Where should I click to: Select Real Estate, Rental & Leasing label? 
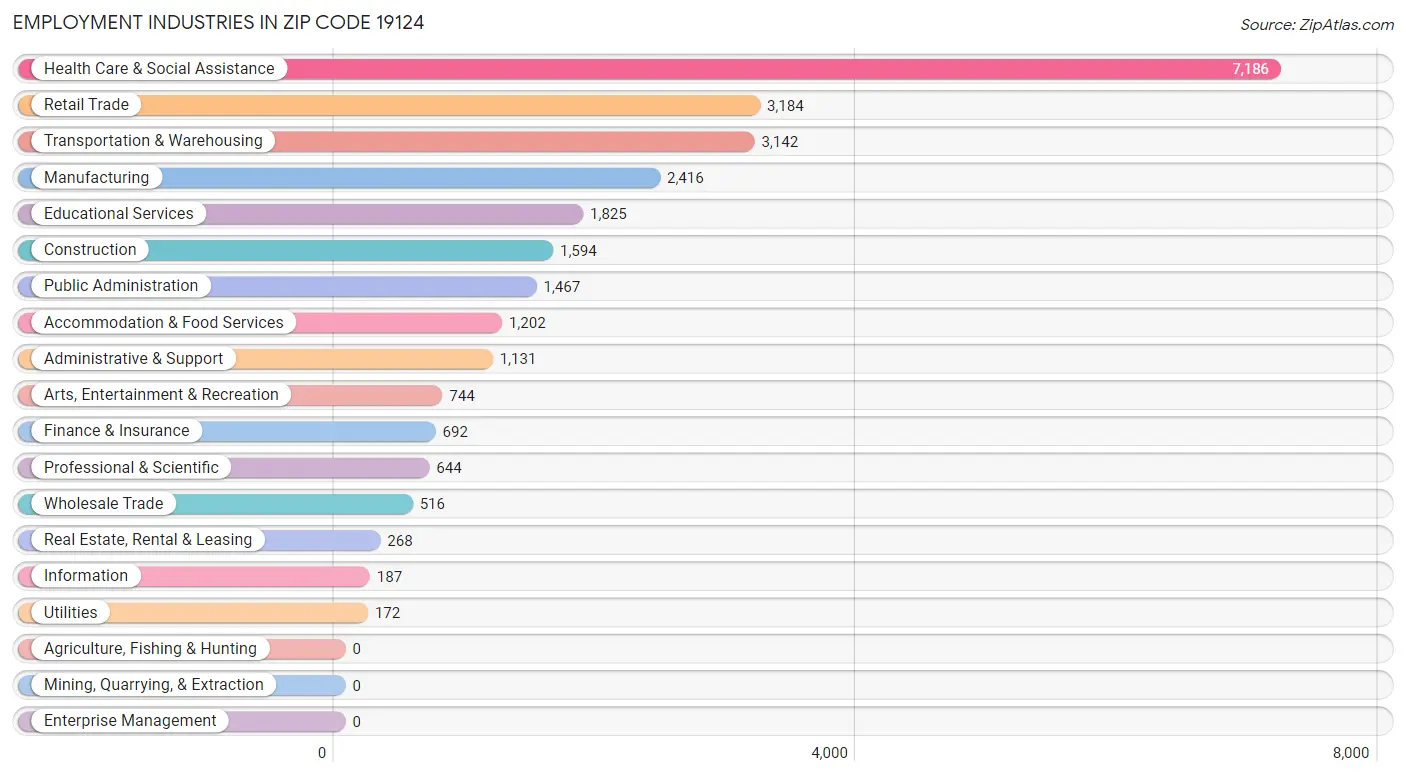click(x=148, y=540)
